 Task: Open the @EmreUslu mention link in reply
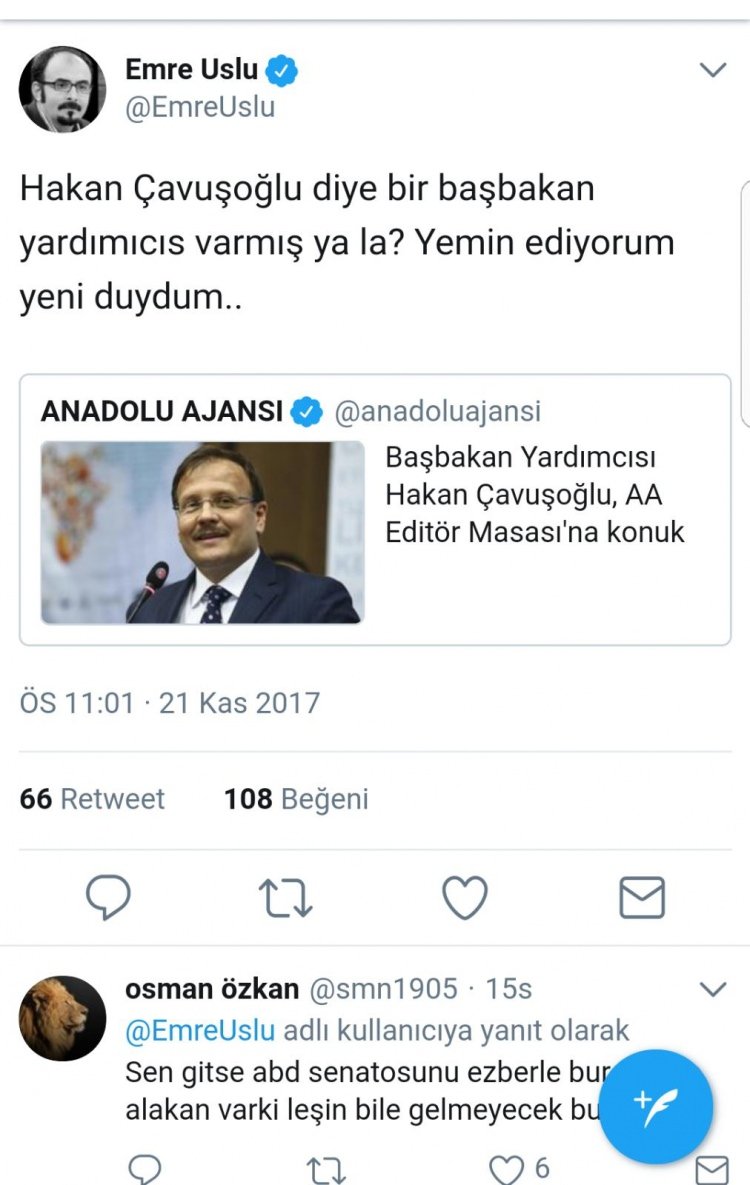coord(200,1030)
